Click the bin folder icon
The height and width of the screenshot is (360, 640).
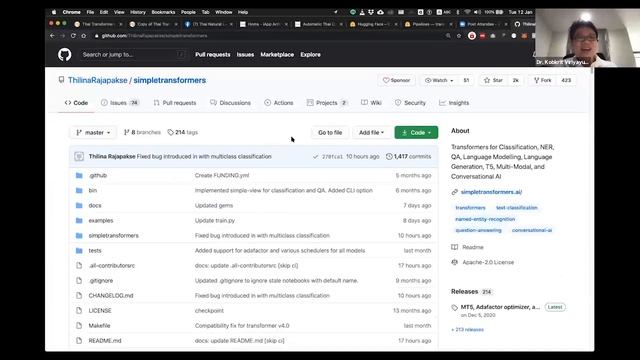[x=79, y=191]
